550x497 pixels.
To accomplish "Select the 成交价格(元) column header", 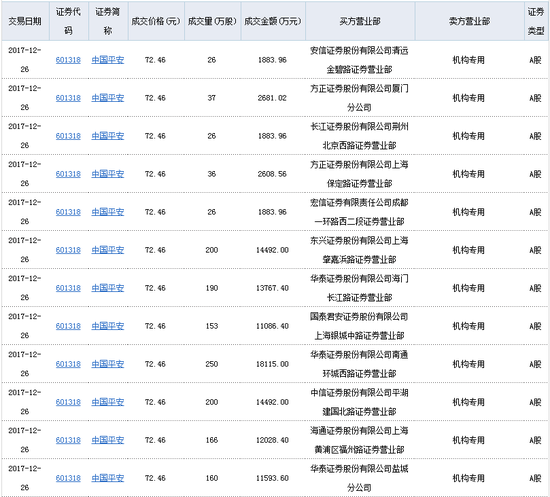I will point(156,21).
